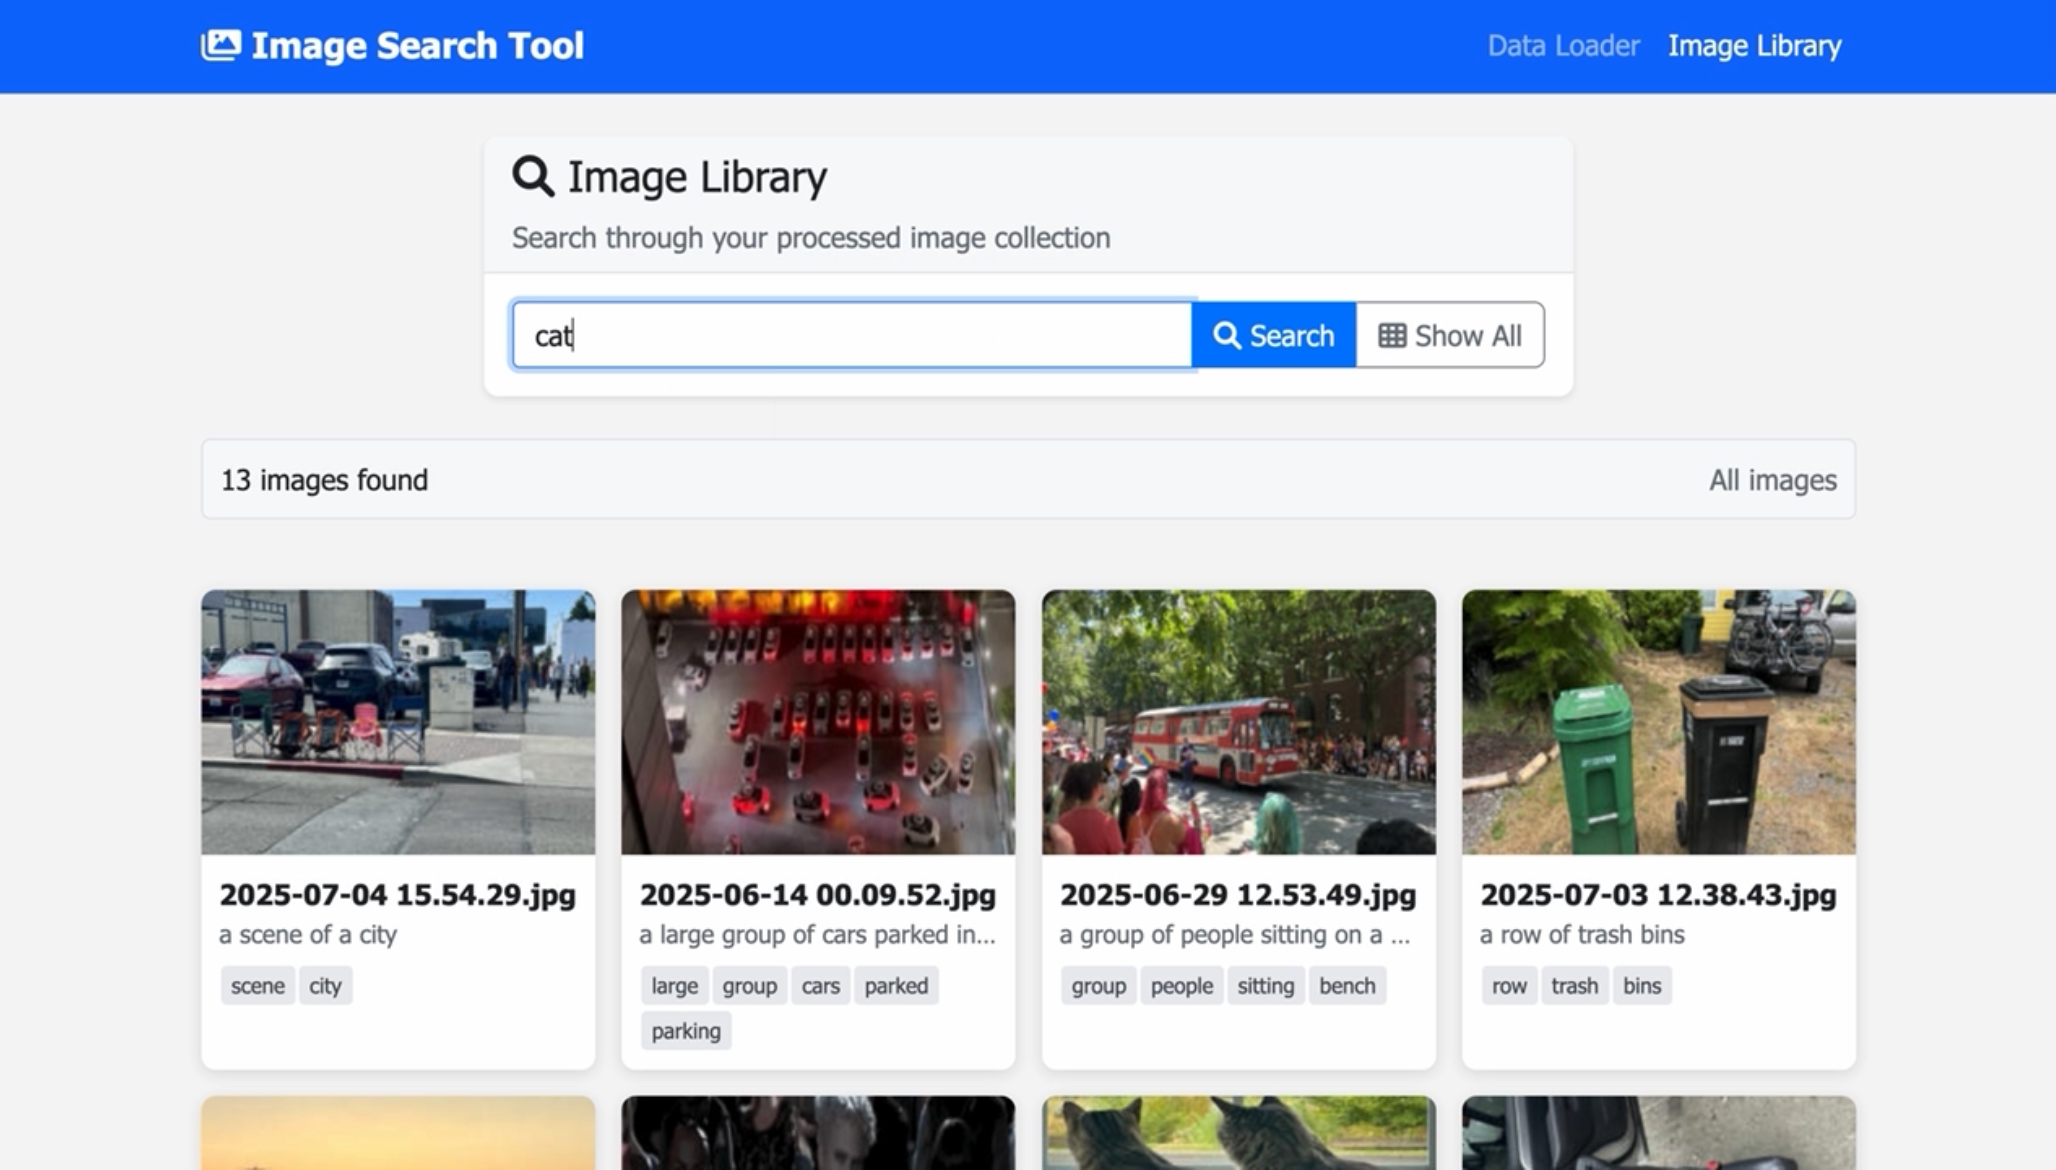This screenshot has height=1170, width=2056.
Task: Select the Image Library navigation item
Action: [x=1754, y=46]
